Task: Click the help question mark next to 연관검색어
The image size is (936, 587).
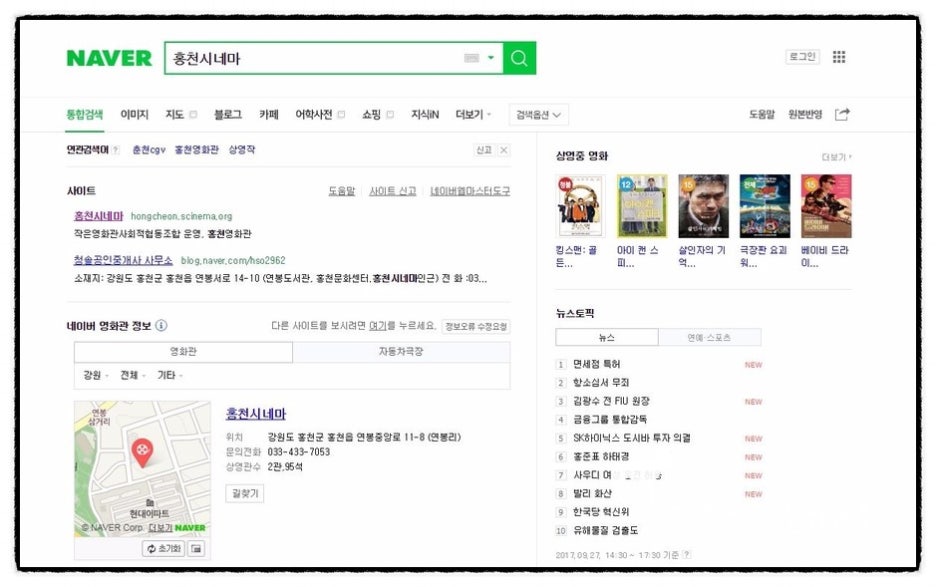Action: [x=116, y=150]
